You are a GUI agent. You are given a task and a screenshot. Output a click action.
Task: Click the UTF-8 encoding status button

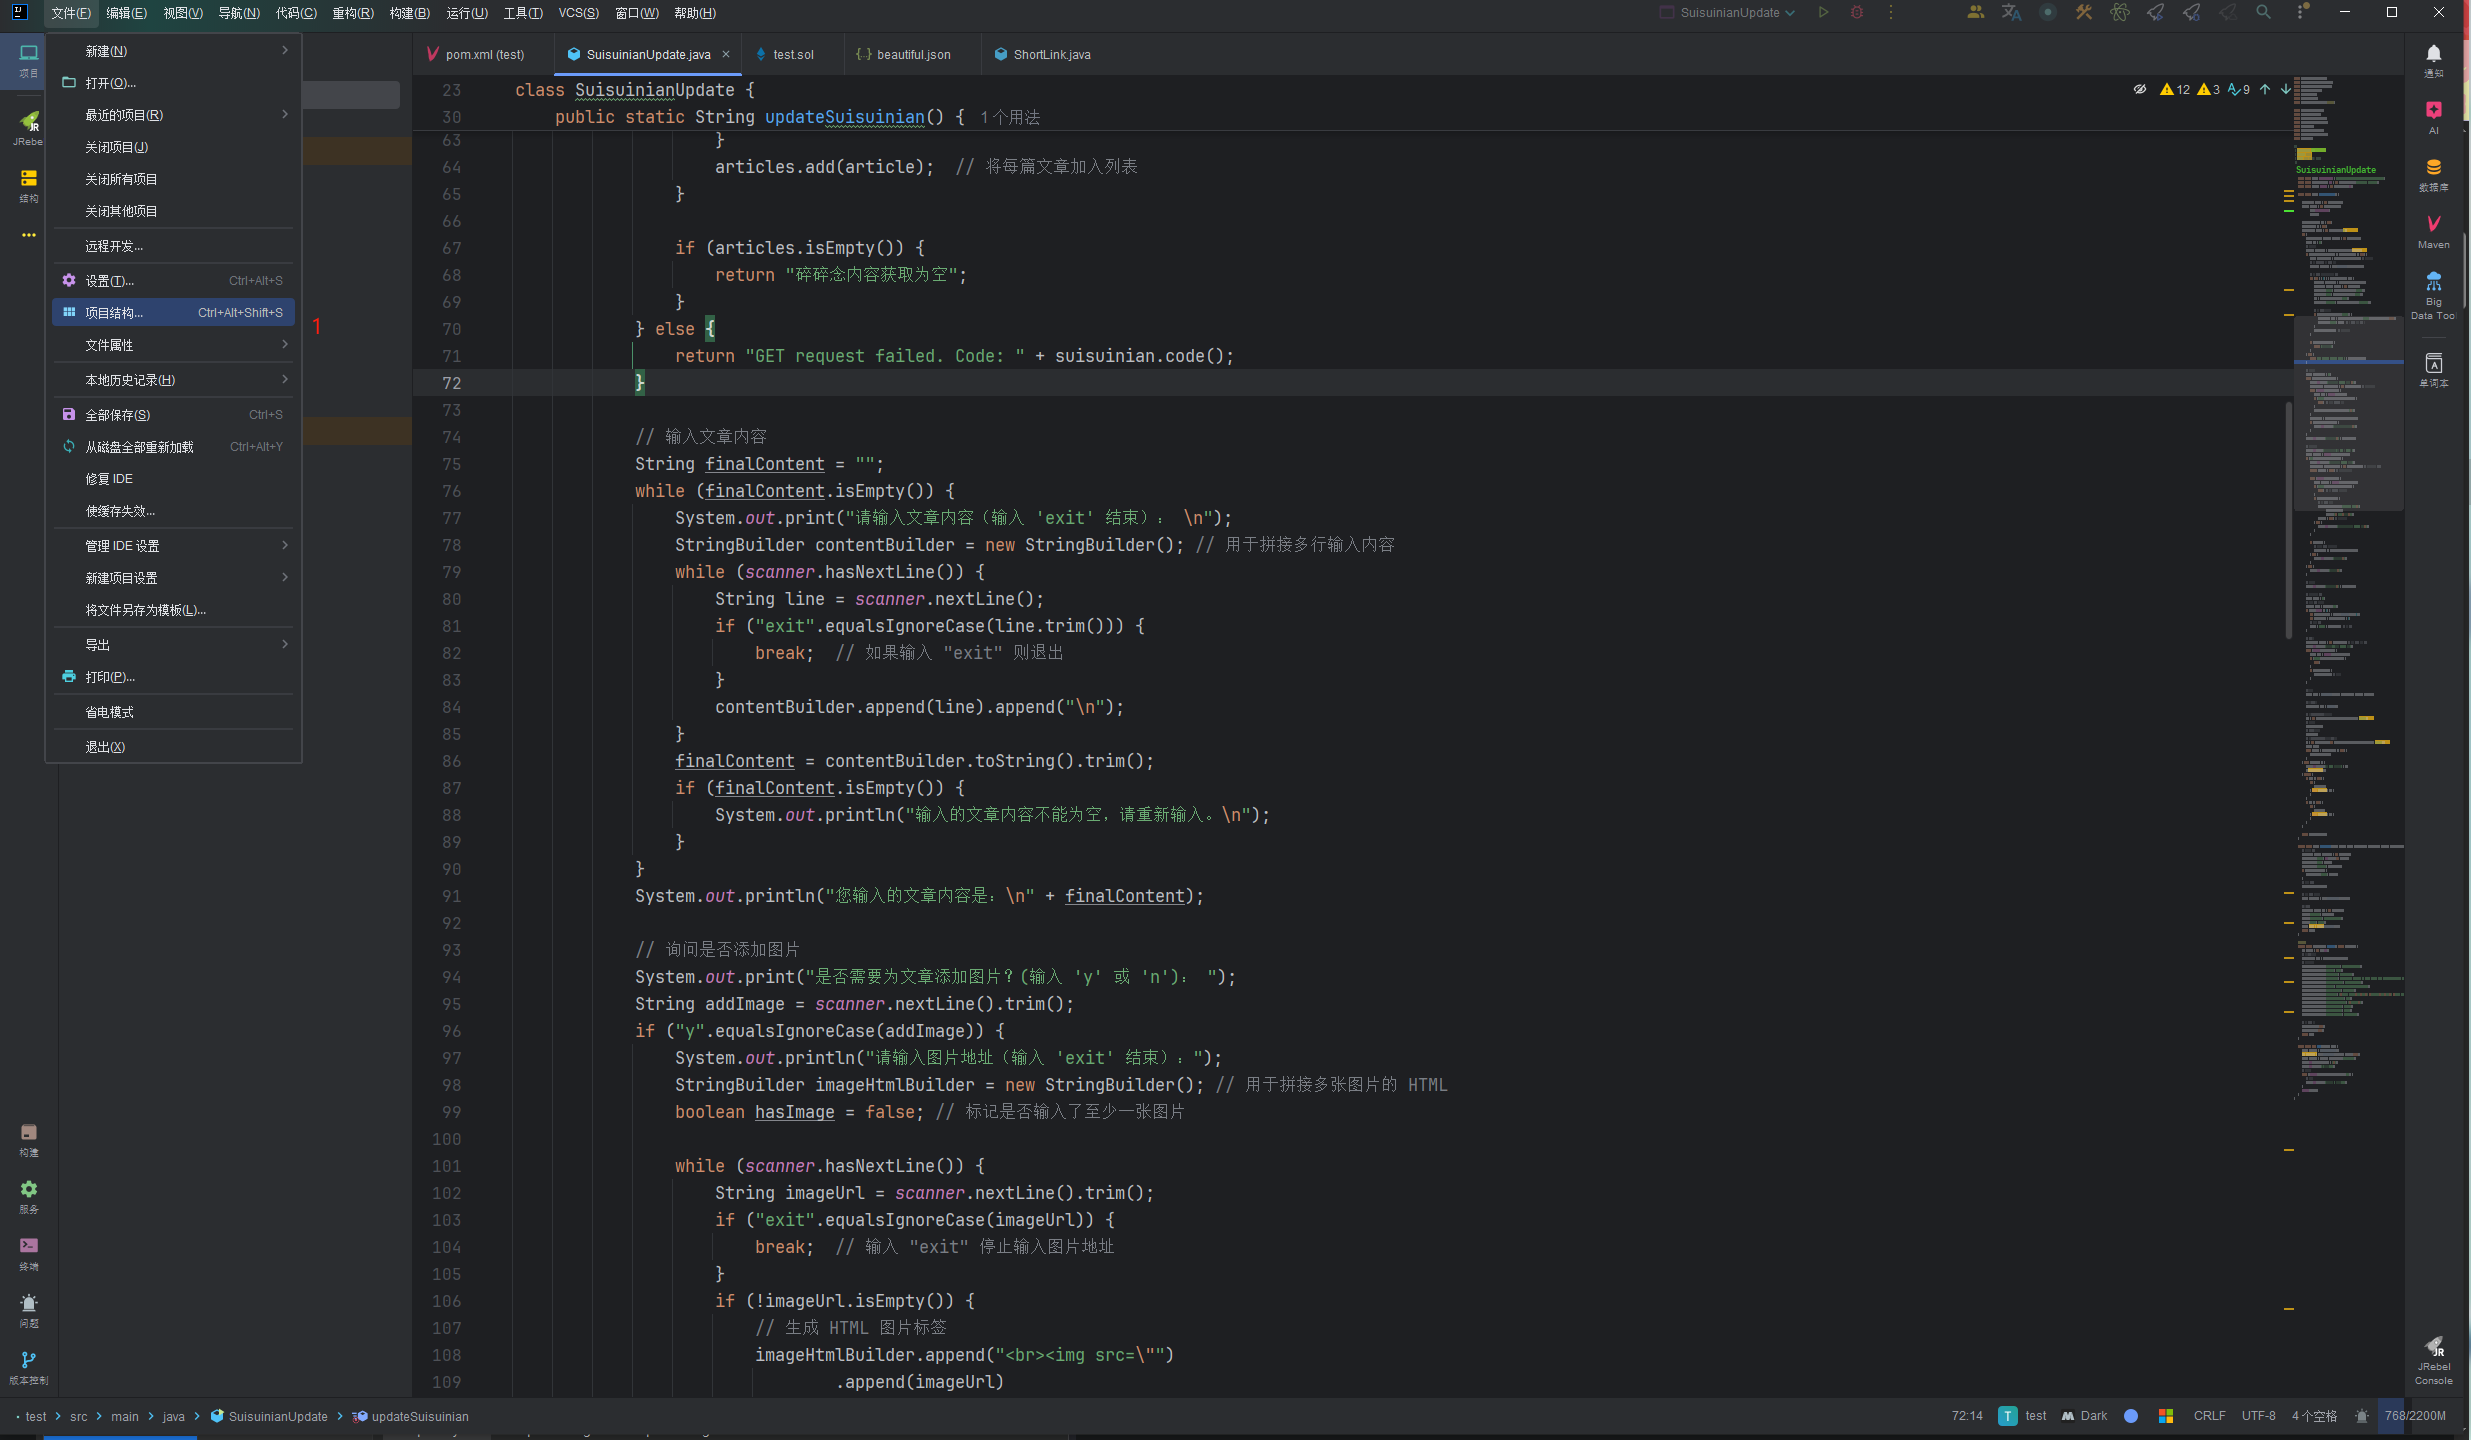2258,1416
